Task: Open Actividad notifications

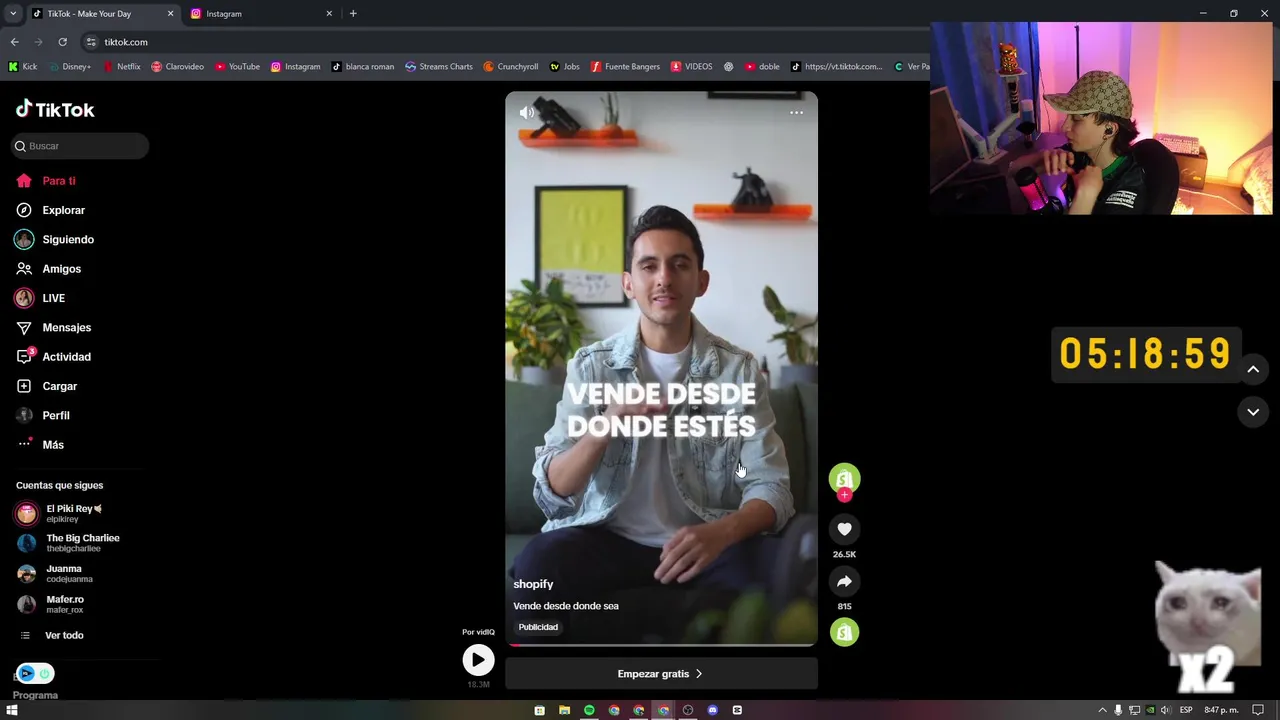Action: click(x=67, y=357)
